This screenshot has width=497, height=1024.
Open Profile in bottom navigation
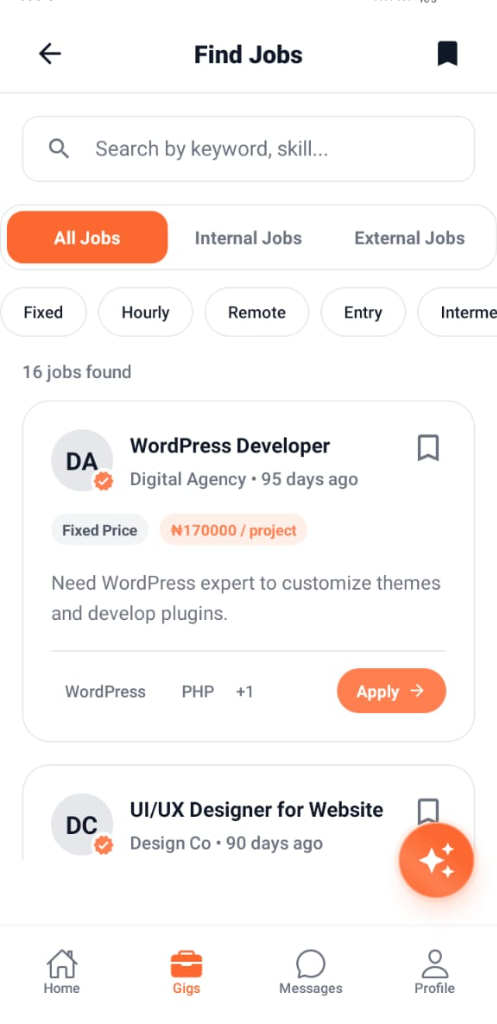point(435,972)
